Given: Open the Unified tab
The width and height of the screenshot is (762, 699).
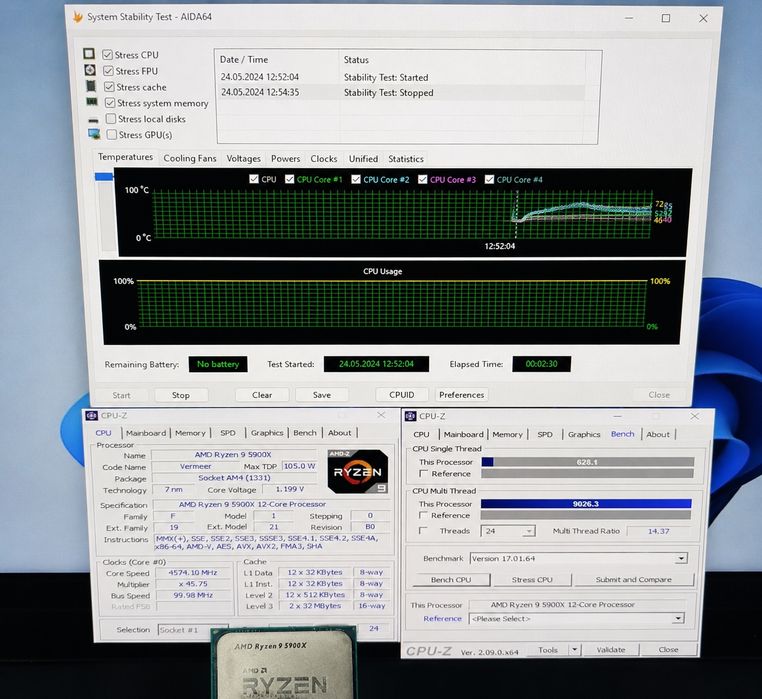Looking at the screenshot, I should pyautogui.click(x=363, y=158).
